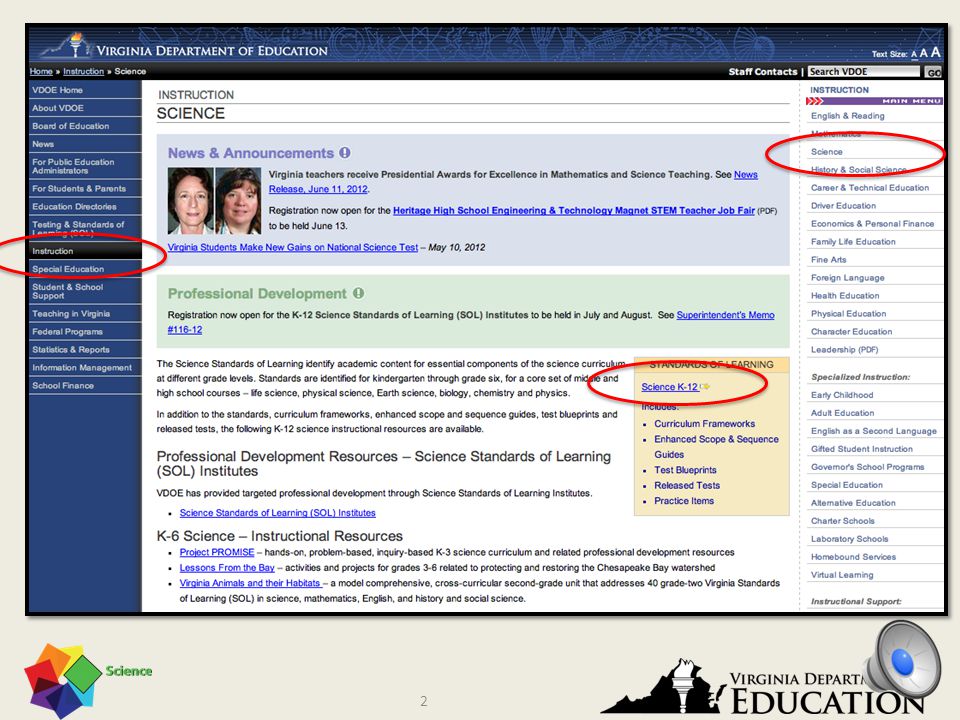The image size is (960, 720).
Task: Open Charter Schools link
Action: (x=842, y=521)
